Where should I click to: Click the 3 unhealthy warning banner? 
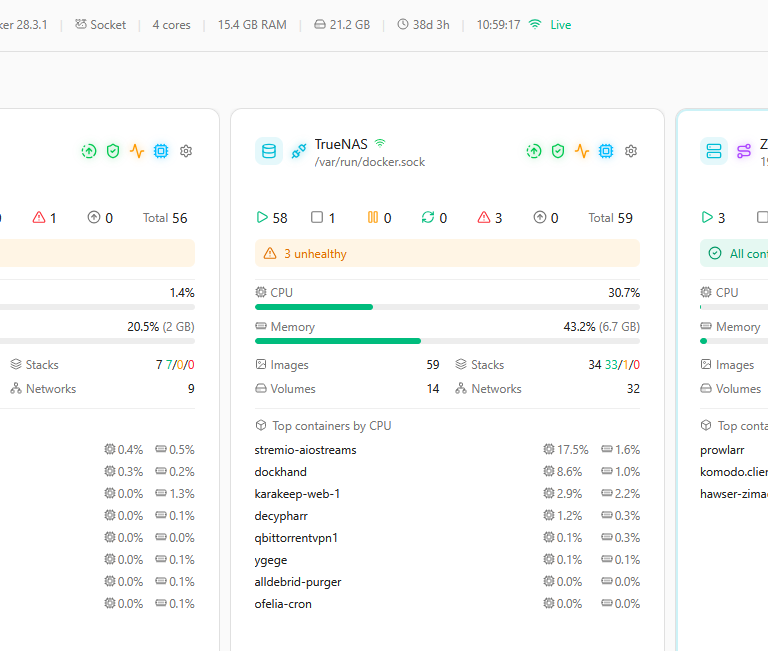pyautogui.click(x=447, y=253)
